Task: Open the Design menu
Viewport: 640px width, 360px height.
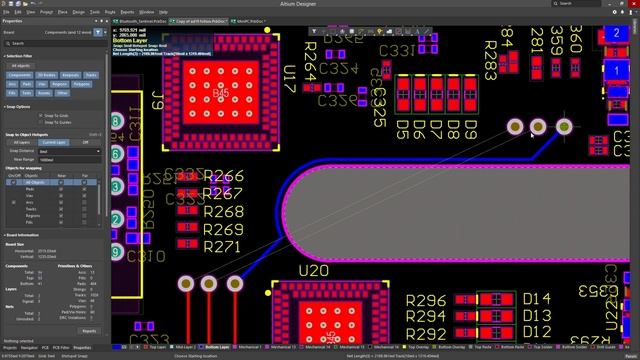Action: click(x=78, y=12)
